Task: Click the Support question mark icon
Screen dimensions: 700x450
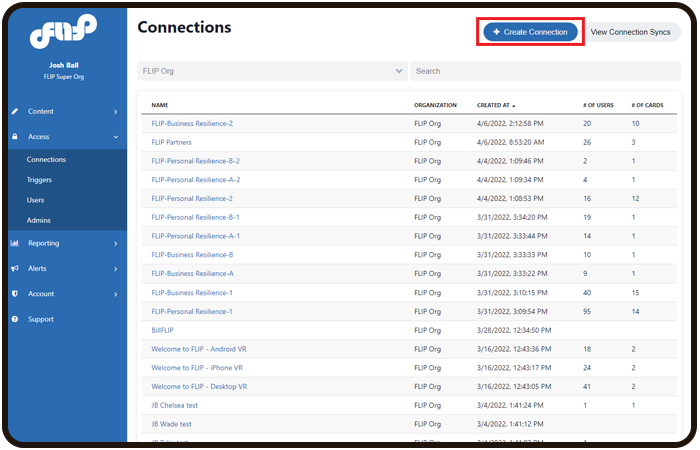Action: tap(15, 319)
